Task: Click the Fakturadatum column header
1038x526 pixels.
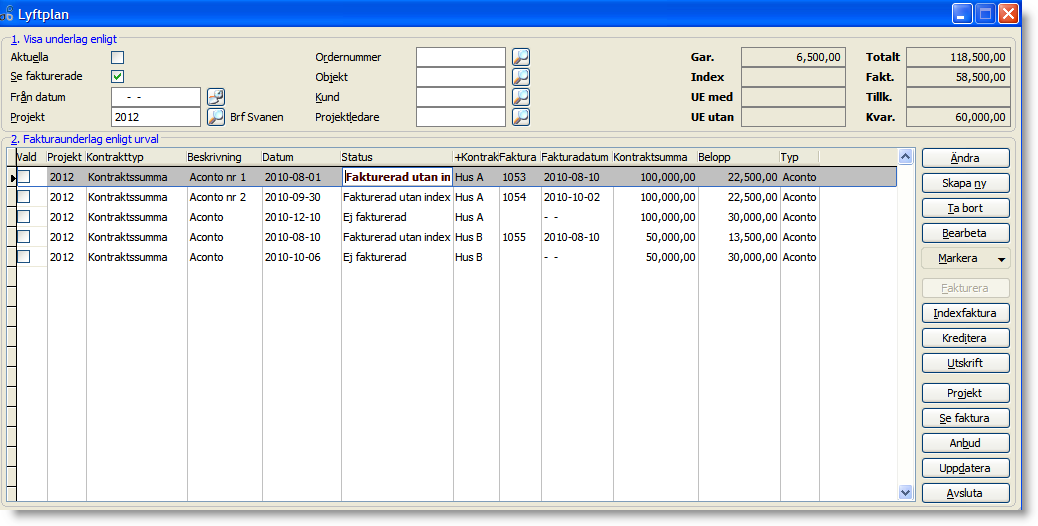Action: pyautogui.click(x=577, y=157)
